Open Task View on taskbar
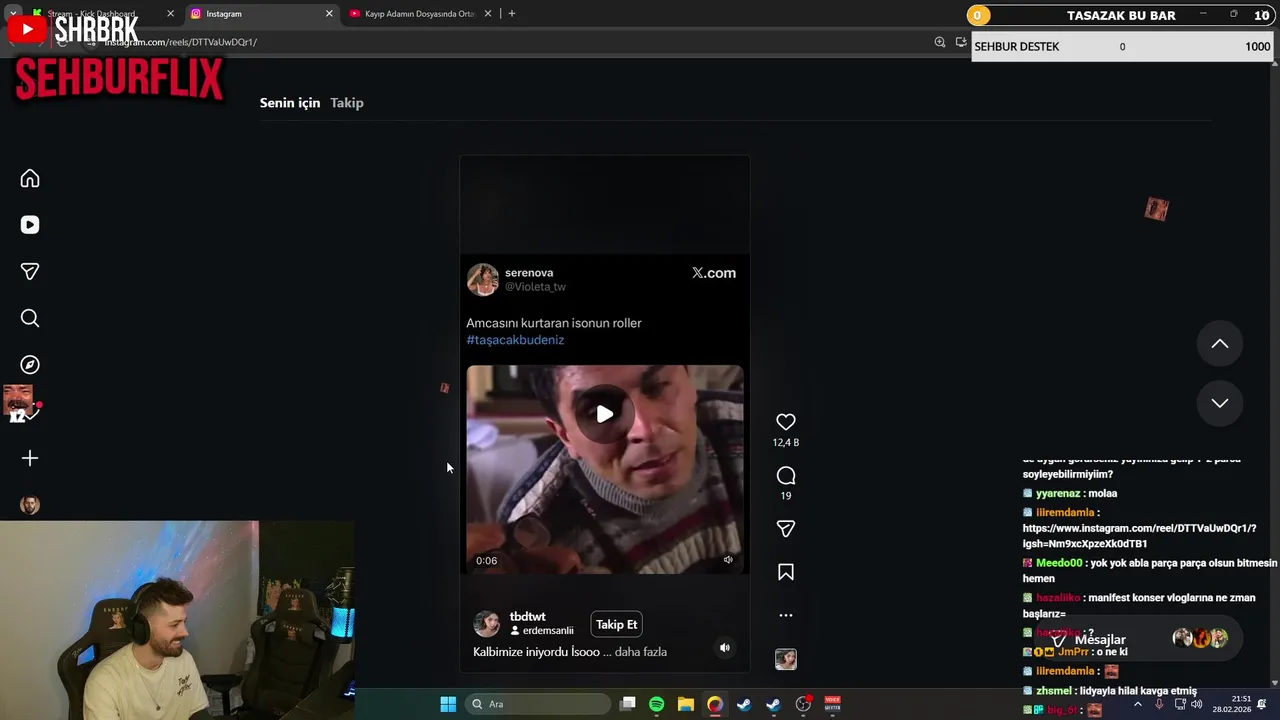Viewport: 1280px width, 720px height. (627, 704)
